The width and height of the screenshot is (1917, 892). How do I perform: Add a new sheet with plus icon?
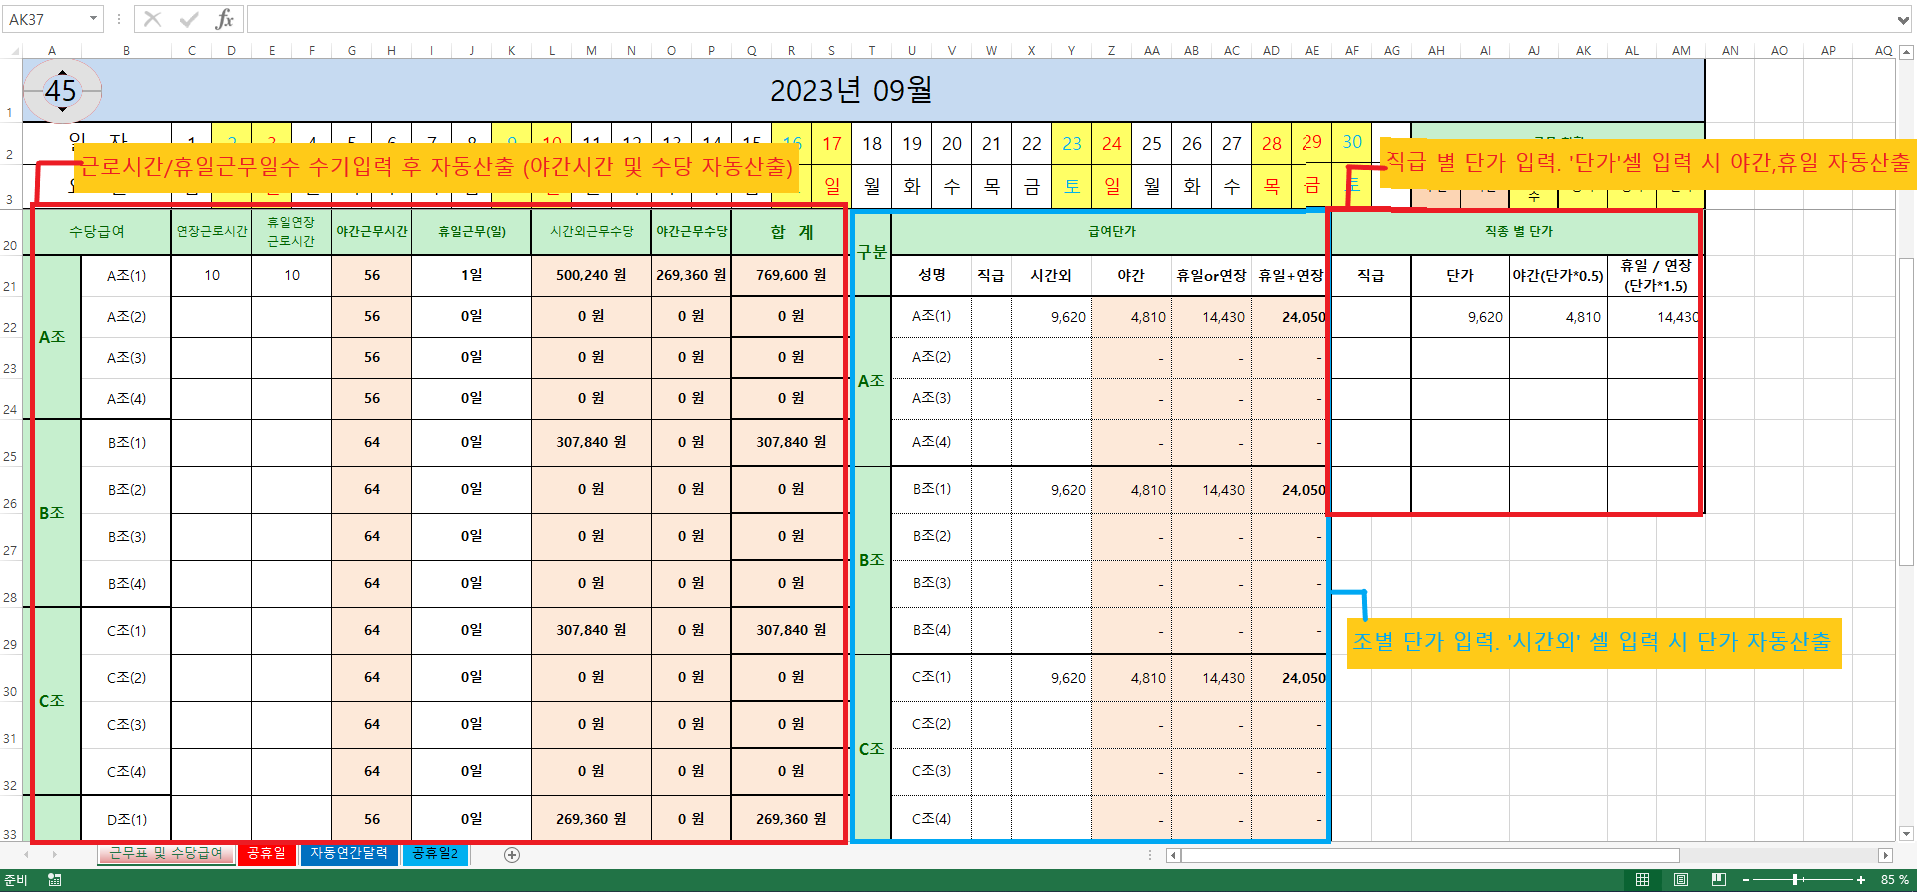tap(512, 855)
